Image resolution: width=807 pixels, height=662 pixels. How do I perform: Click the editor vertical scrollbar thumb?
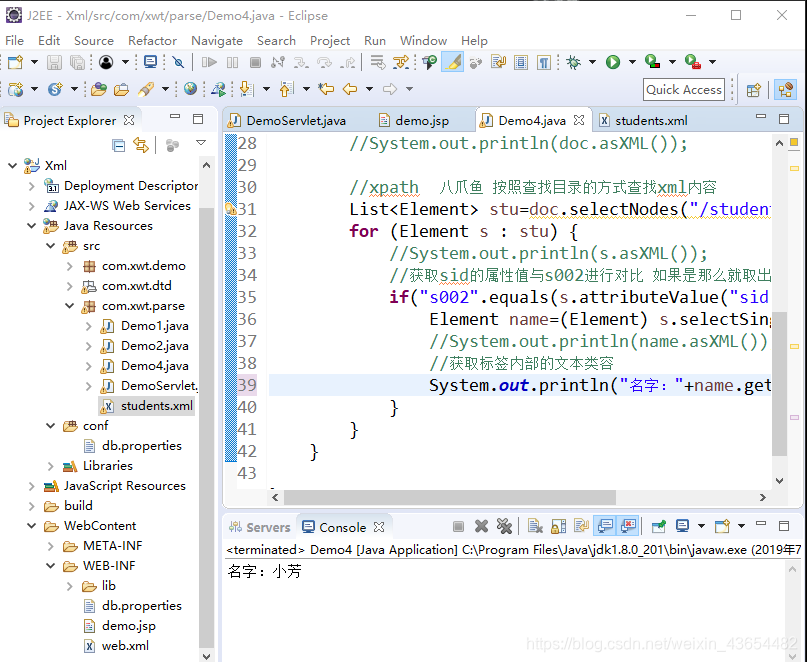coord(780,384)
